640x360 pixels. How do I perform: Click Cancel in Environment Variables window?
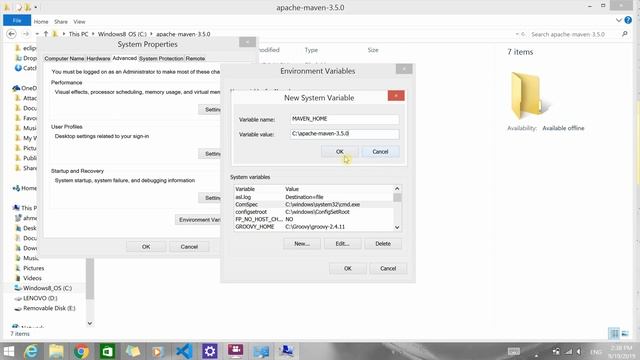click(x=388, y=268)
